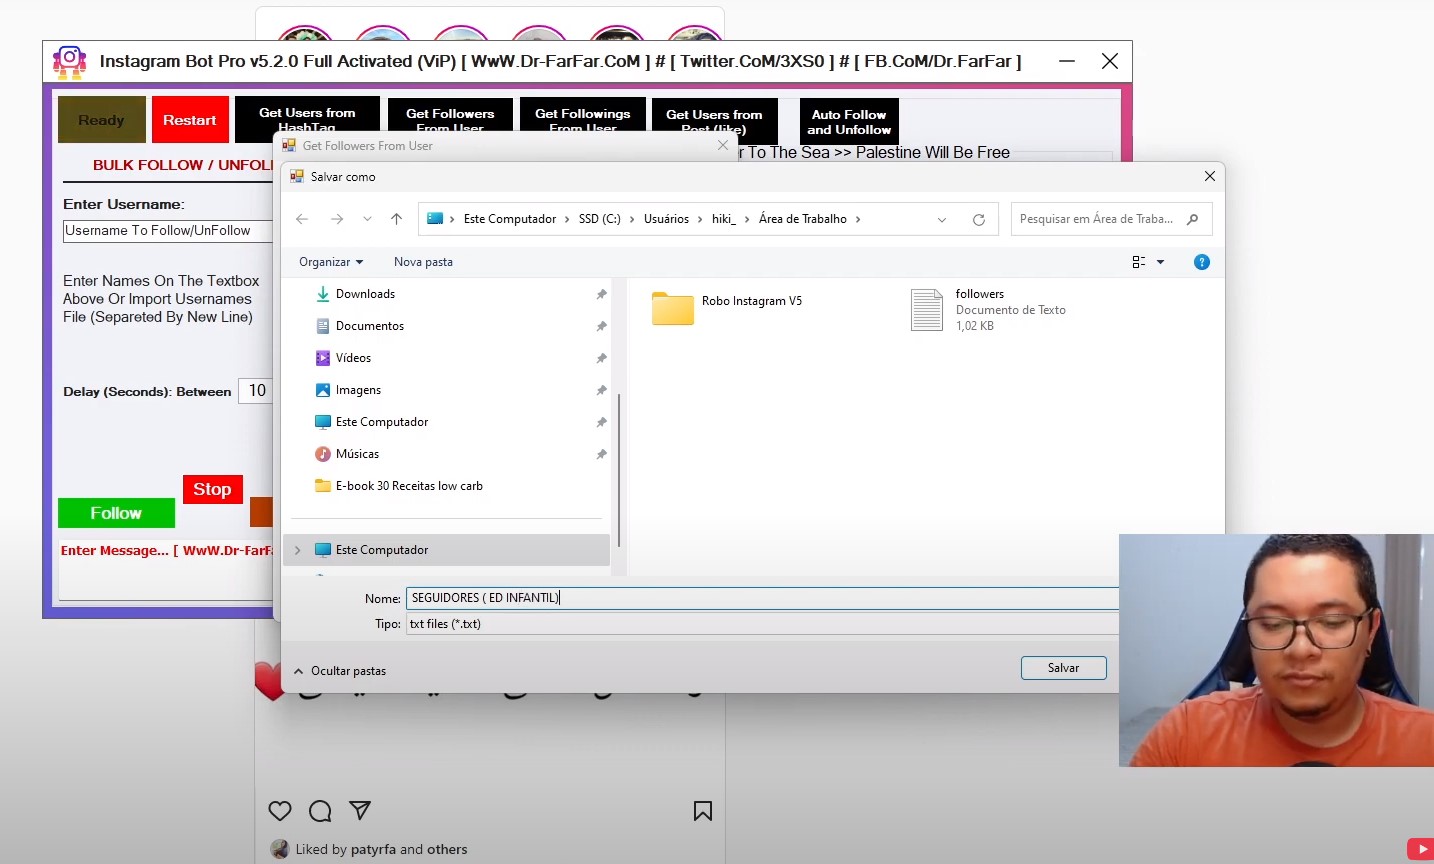Close the Salvar como dialog

[x=1209, y=176]
